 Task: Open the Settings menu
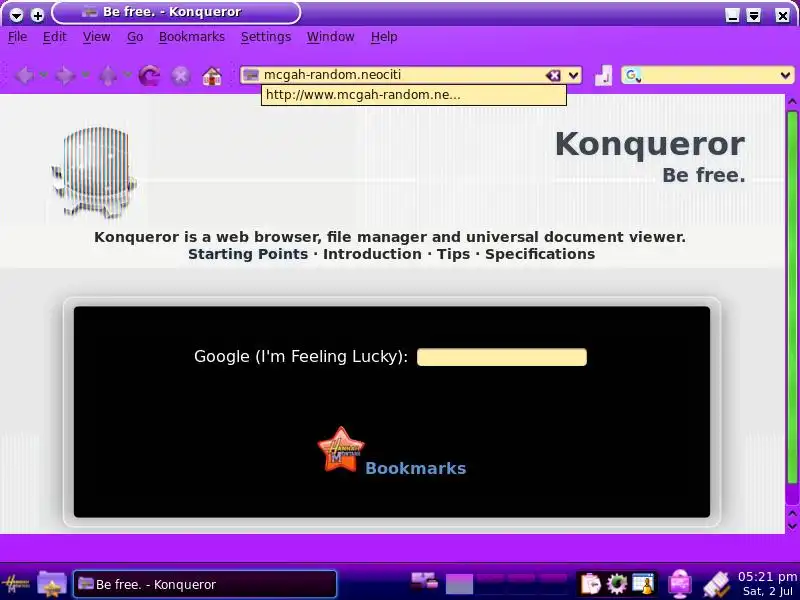[x=266, y=37]
